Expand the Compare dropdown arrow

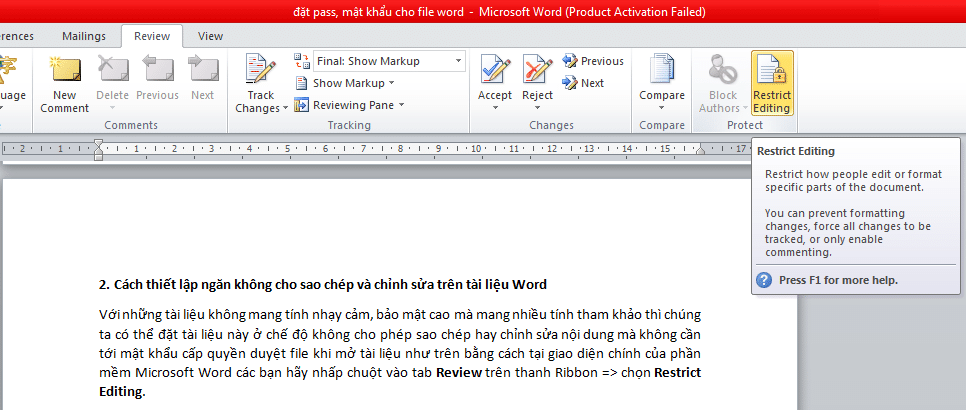(662, 108)
